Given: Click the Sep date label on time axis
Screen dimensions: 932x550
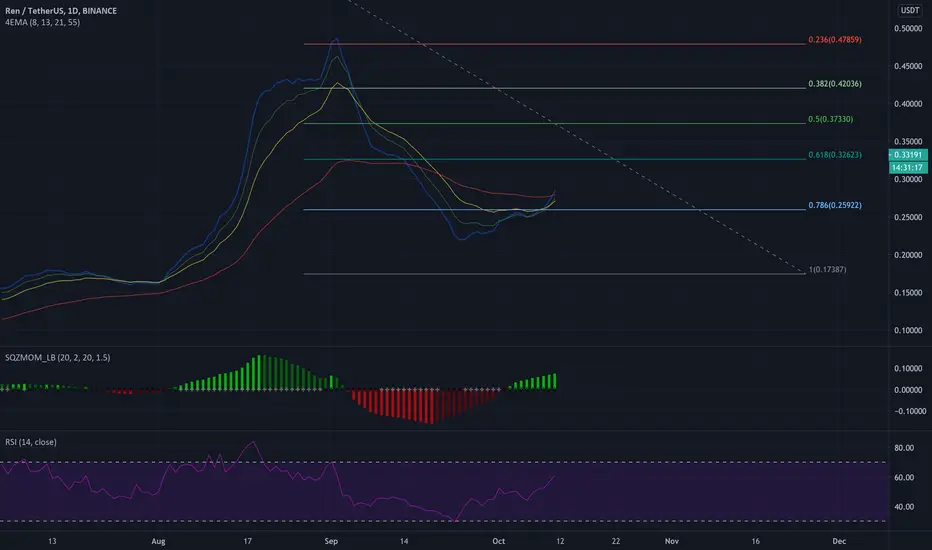Looking at the screenshot, I should pos(331,541).
